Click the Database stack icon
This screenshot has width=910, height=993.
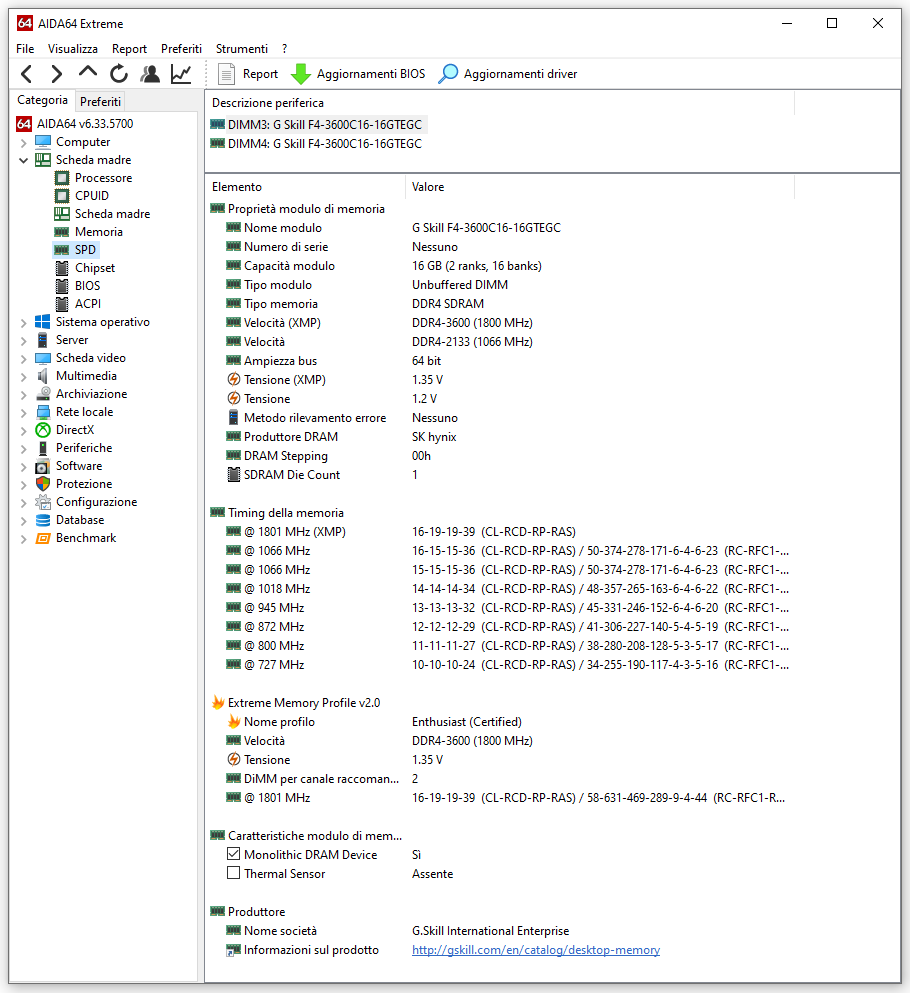point(43,520)
